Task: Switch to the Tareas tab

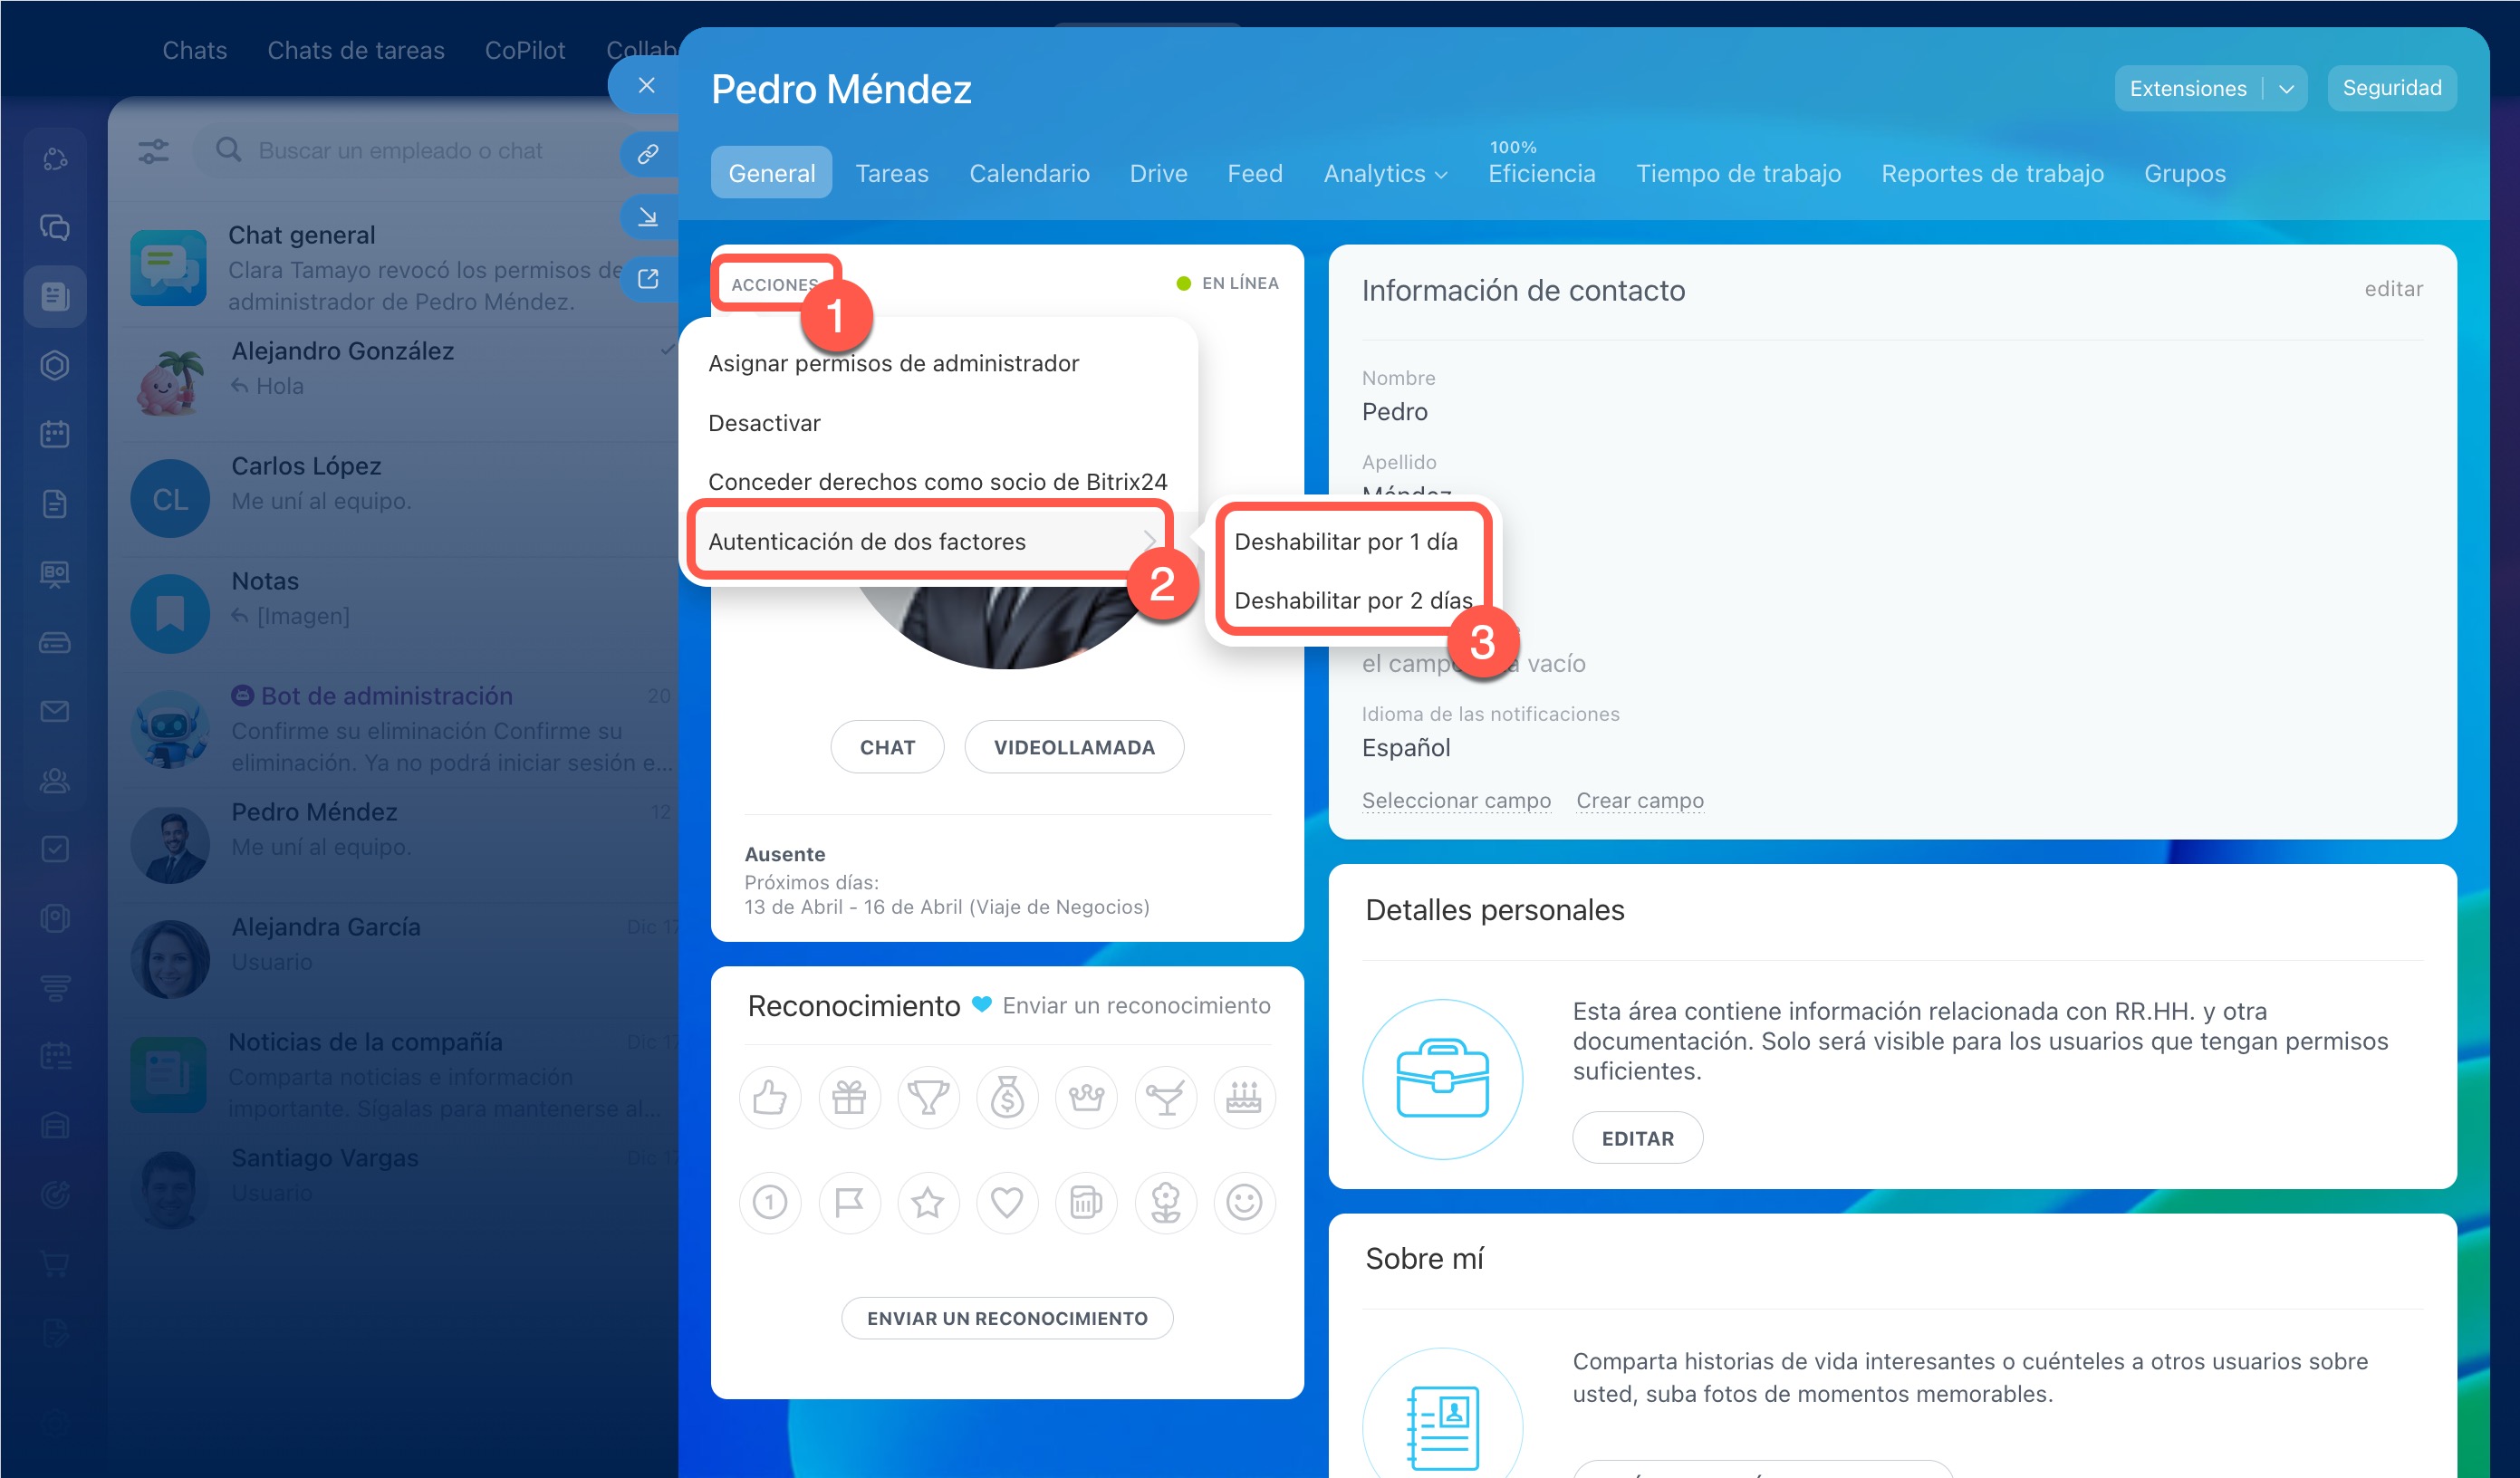Action: [891, 174]
